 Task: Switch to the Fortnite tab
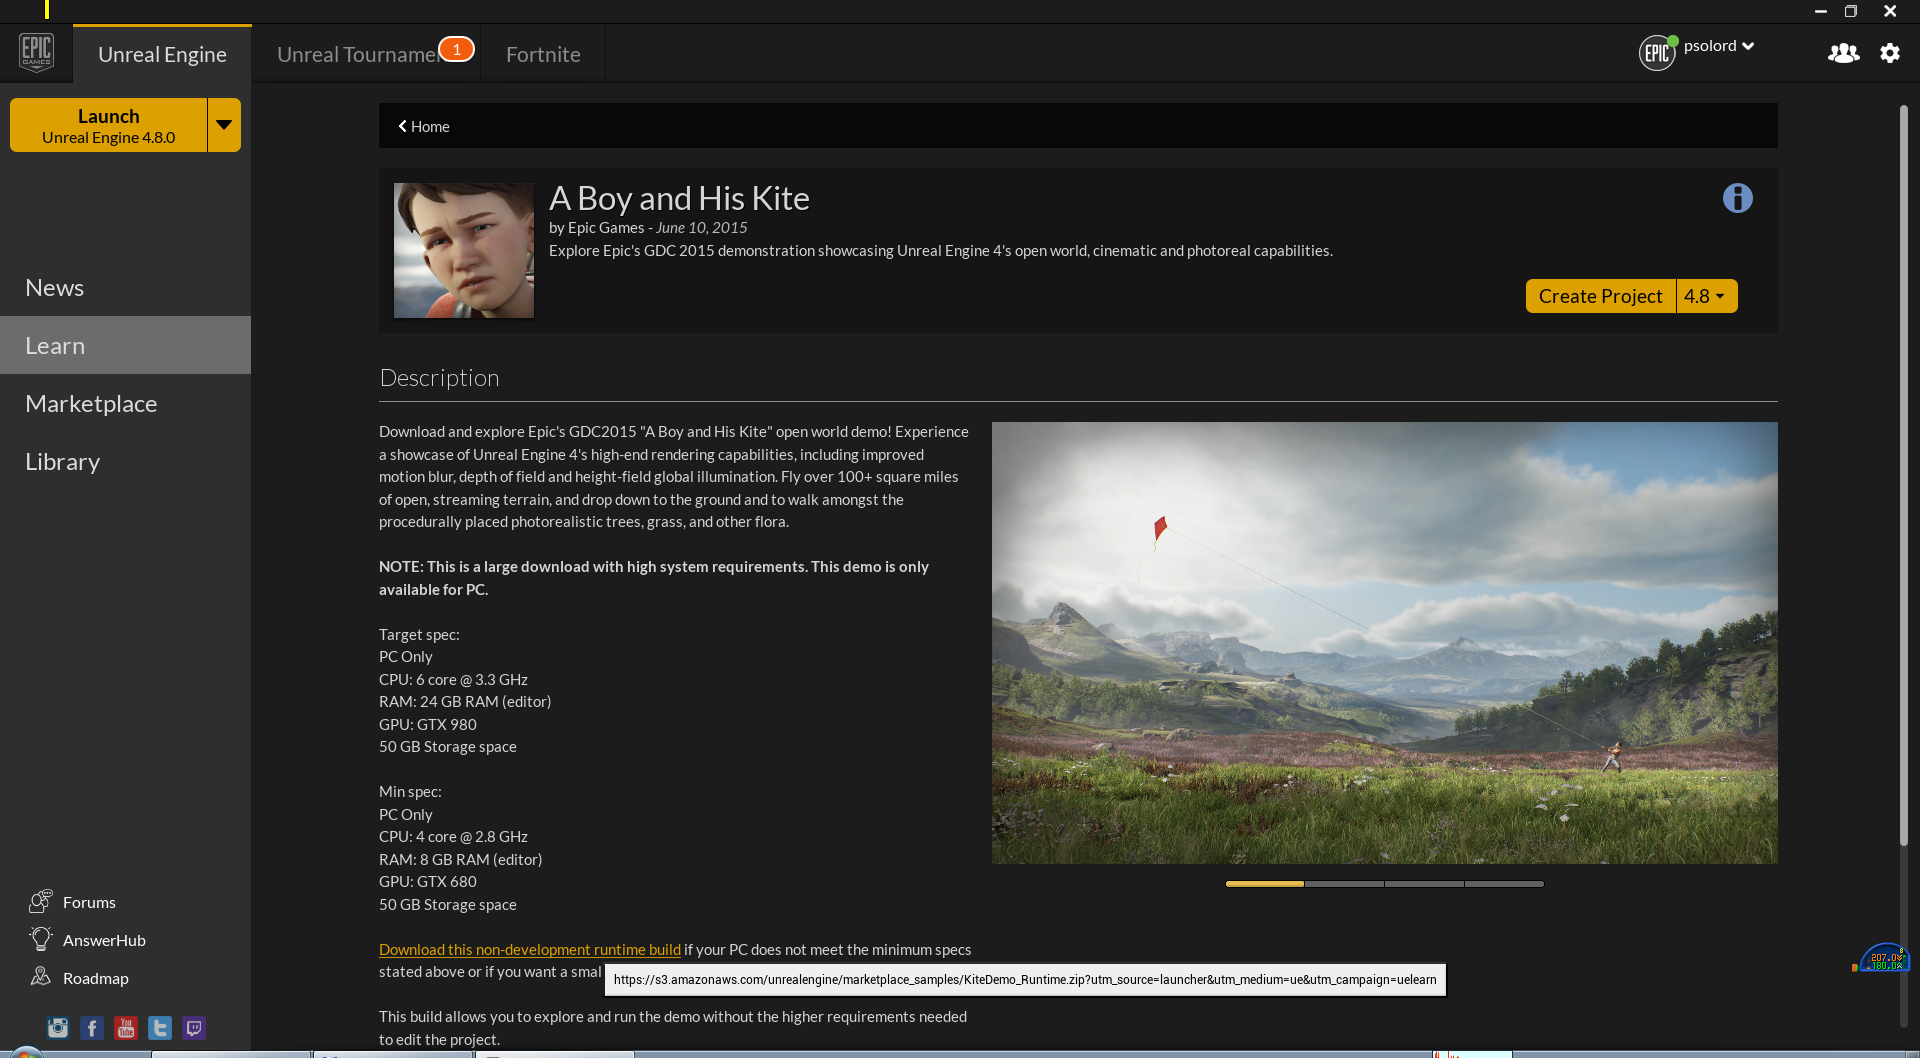click(x=543, y=54)
